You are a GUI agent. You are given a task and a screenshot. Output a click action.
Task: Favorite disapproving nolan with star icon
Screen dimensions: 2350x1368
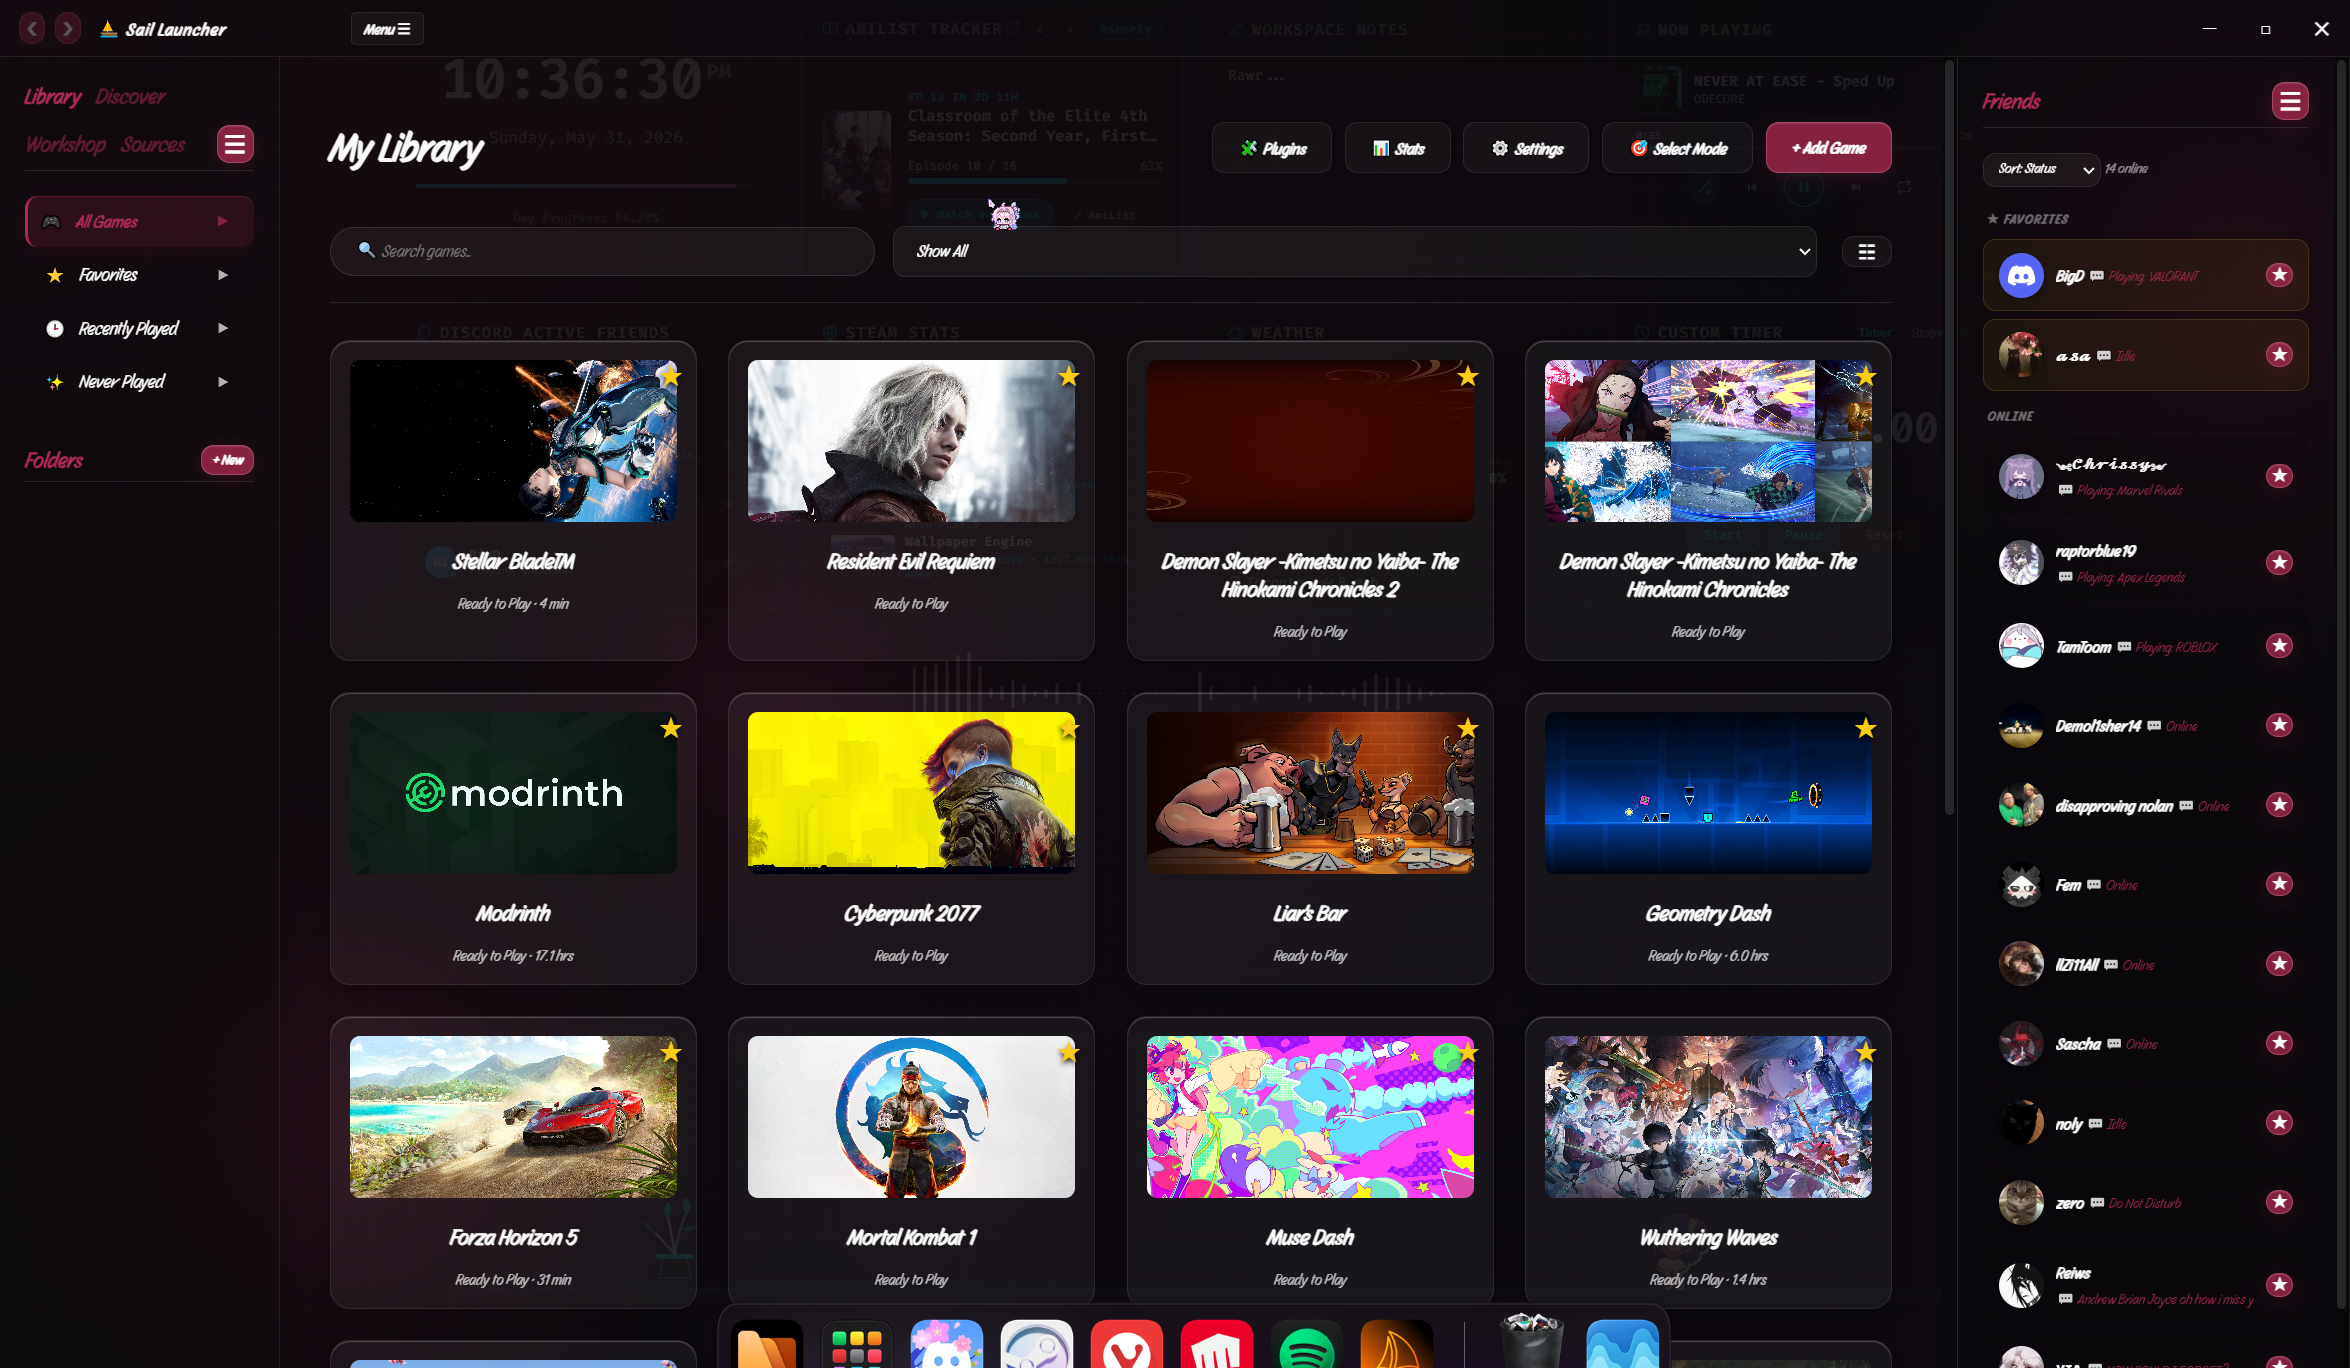pyautogui.click(x=2279, y=805)
